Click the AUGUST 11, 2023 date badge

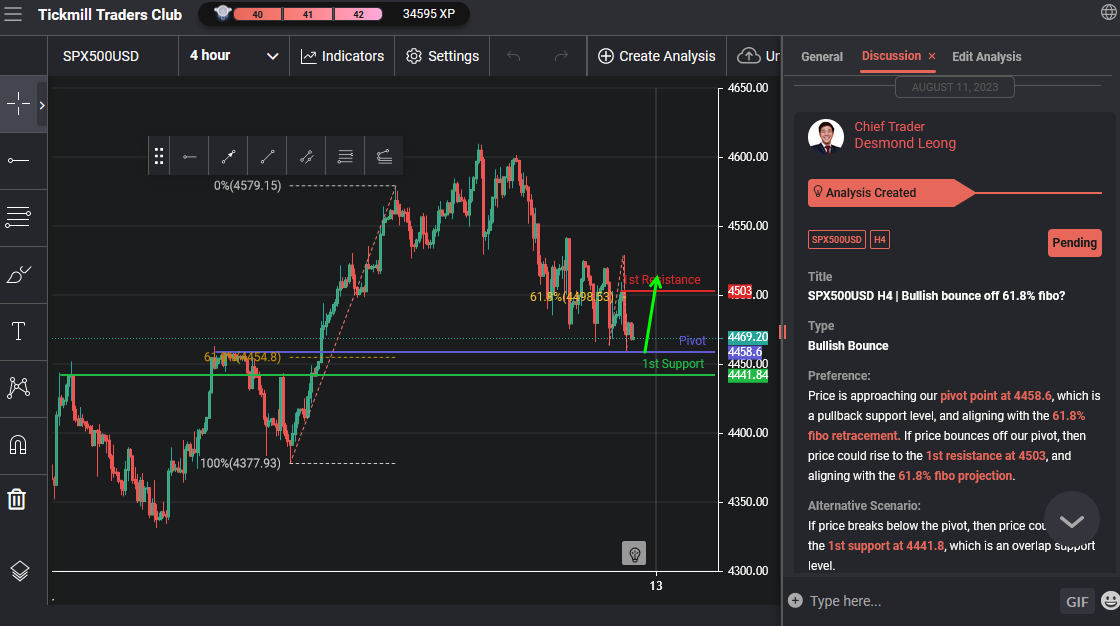[x=955, y=87]
